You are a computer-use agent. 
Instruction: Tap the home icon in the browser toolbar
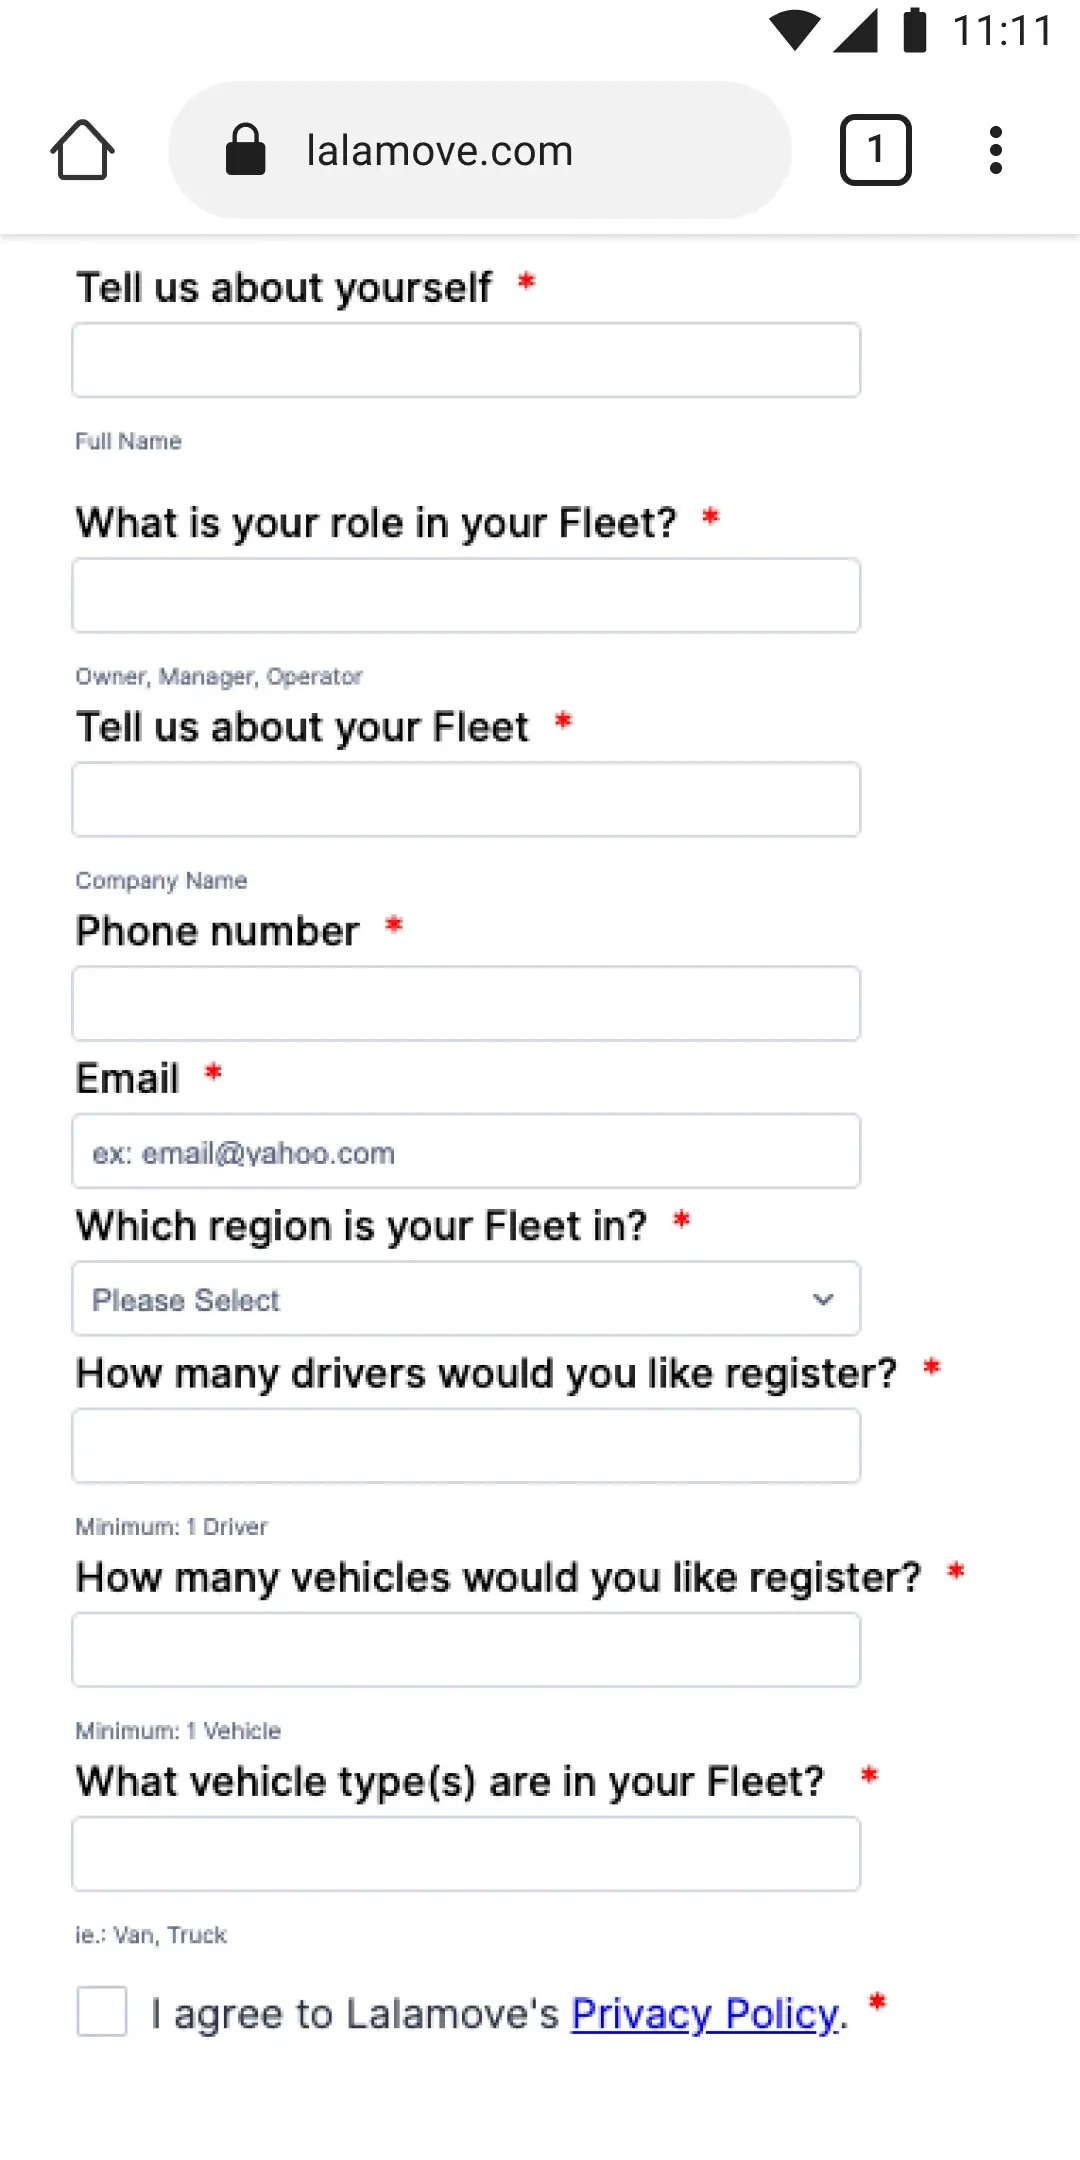click(x=84, y=150)
